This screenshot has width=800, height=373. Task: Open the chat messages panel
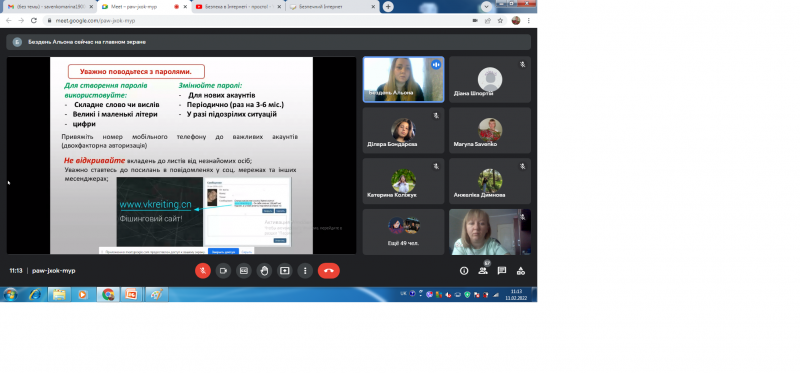coord(502,271)
